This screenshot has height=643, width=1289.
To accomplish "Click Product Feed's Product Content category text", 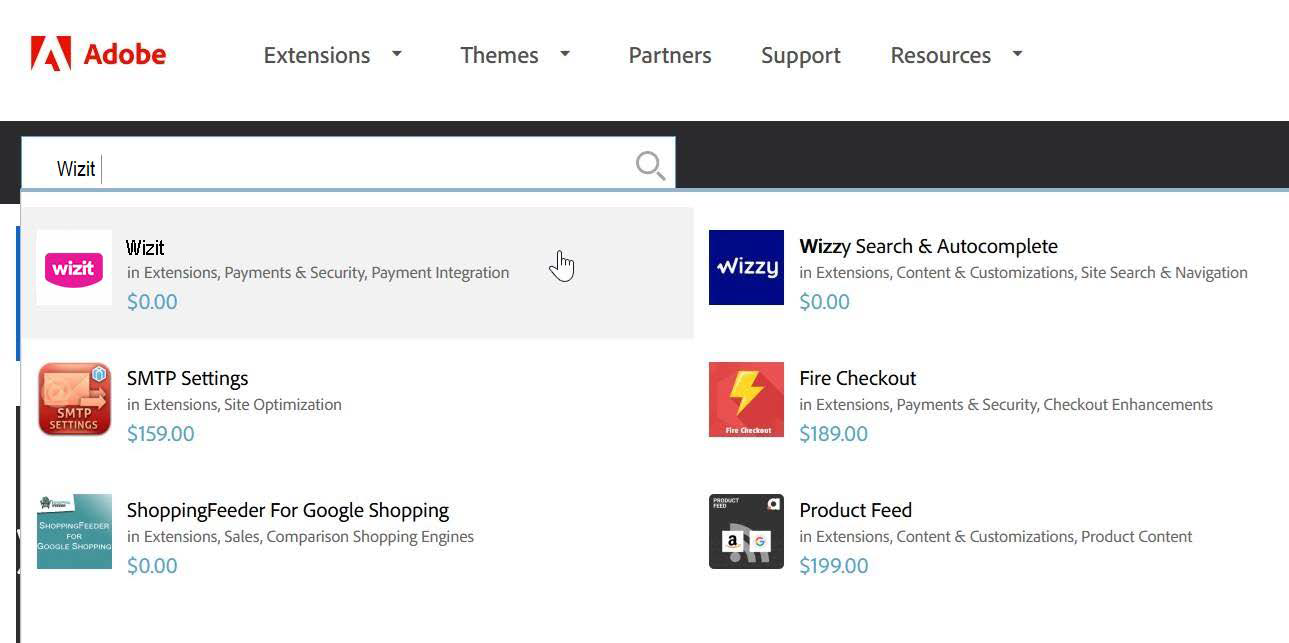I will click(x=1137, y=536).
